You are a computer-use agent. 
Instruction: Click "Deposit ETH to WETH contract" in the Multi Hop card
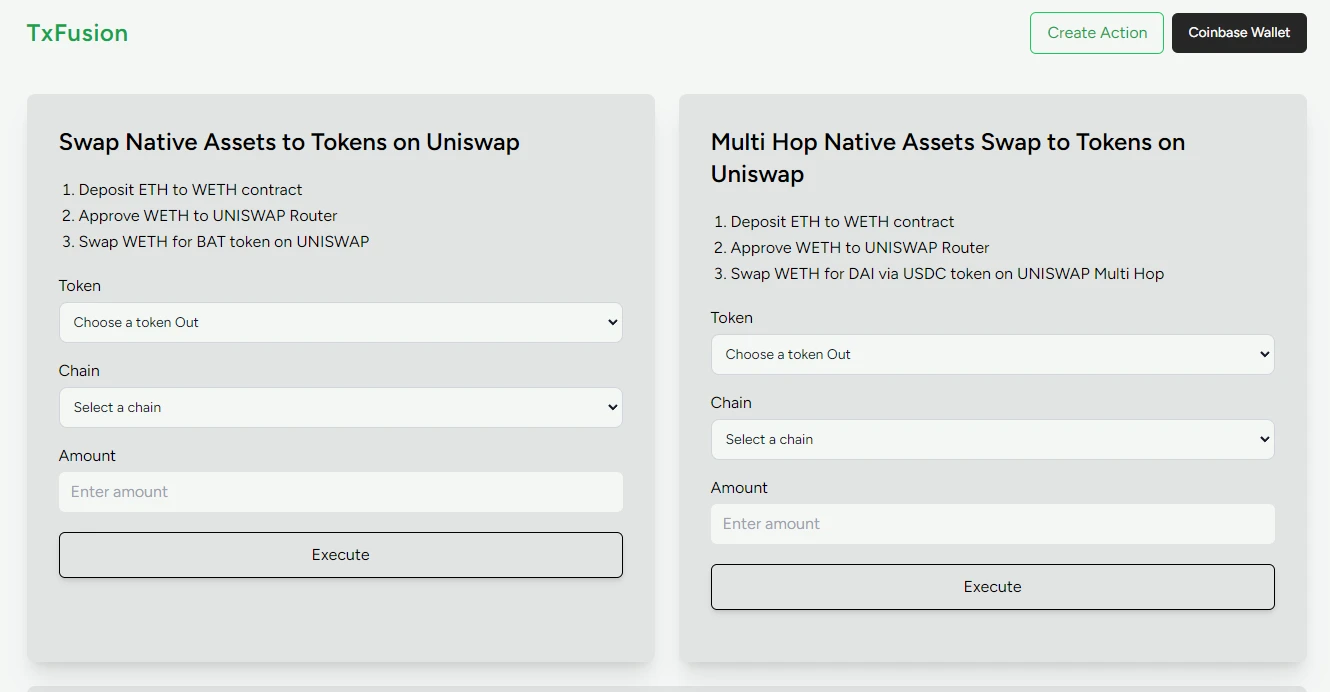tap(842, 222)
